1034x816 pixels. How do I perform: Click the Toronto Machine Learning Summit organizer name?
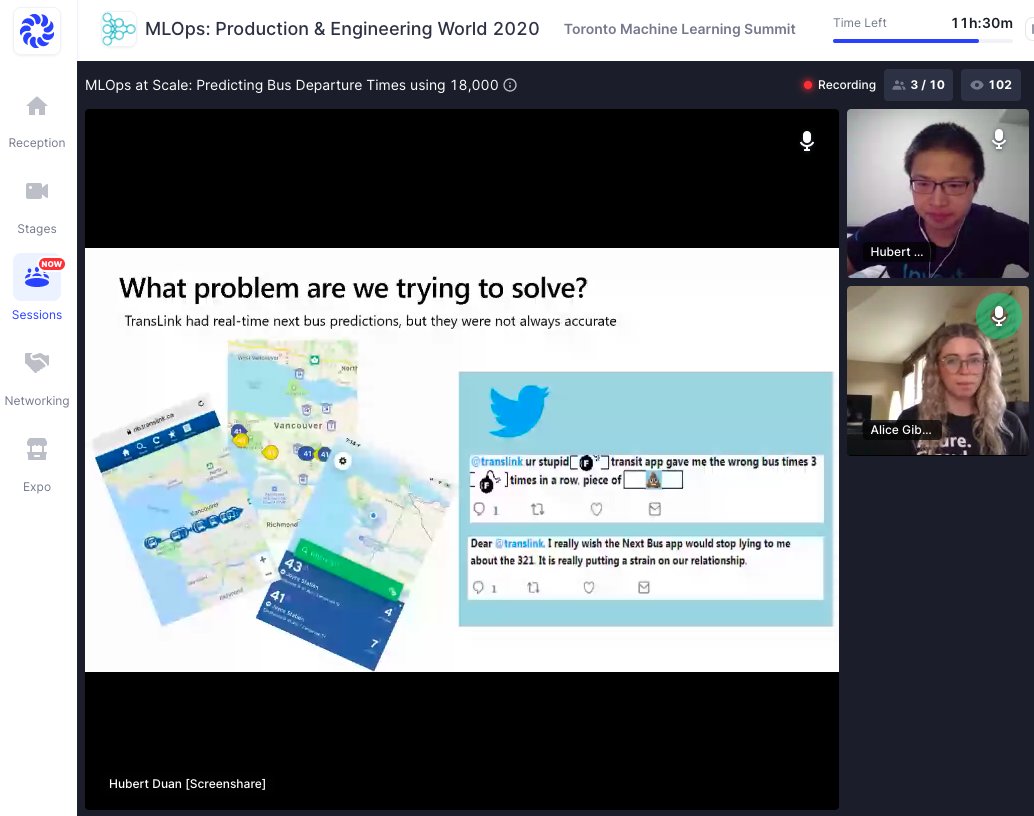pyautogui.click(x=679, y=29)
